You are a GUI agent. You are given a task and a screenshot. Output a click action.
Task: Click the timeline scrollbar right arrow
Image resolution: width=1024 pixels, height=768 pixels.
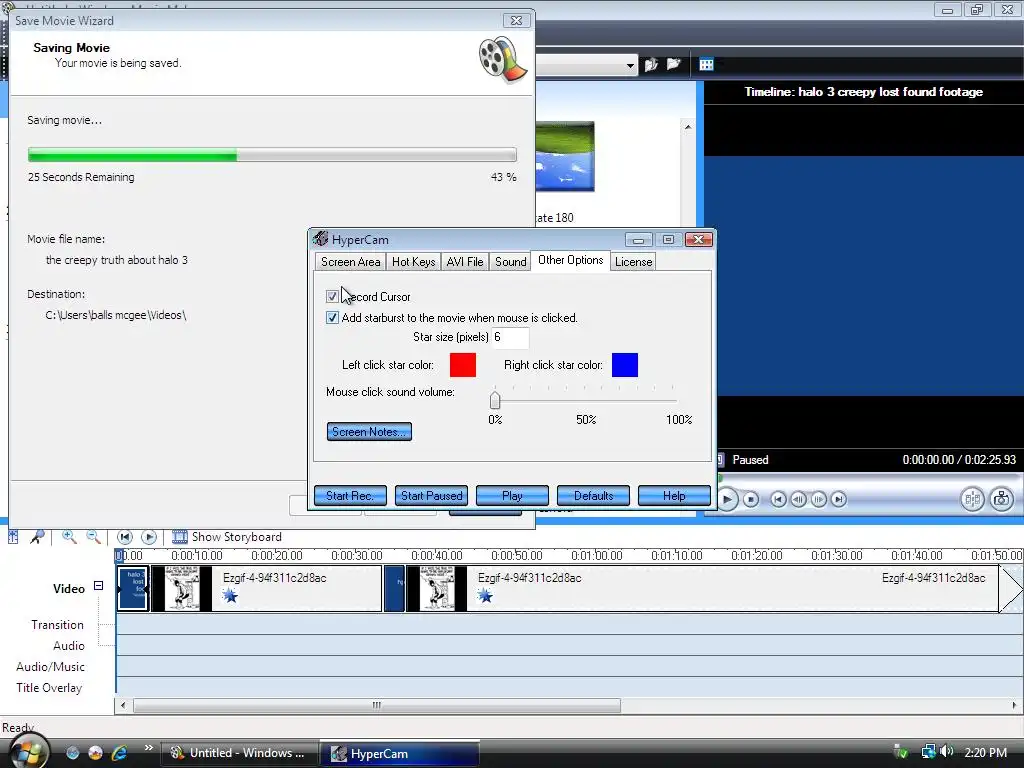tap(1014, 705)
